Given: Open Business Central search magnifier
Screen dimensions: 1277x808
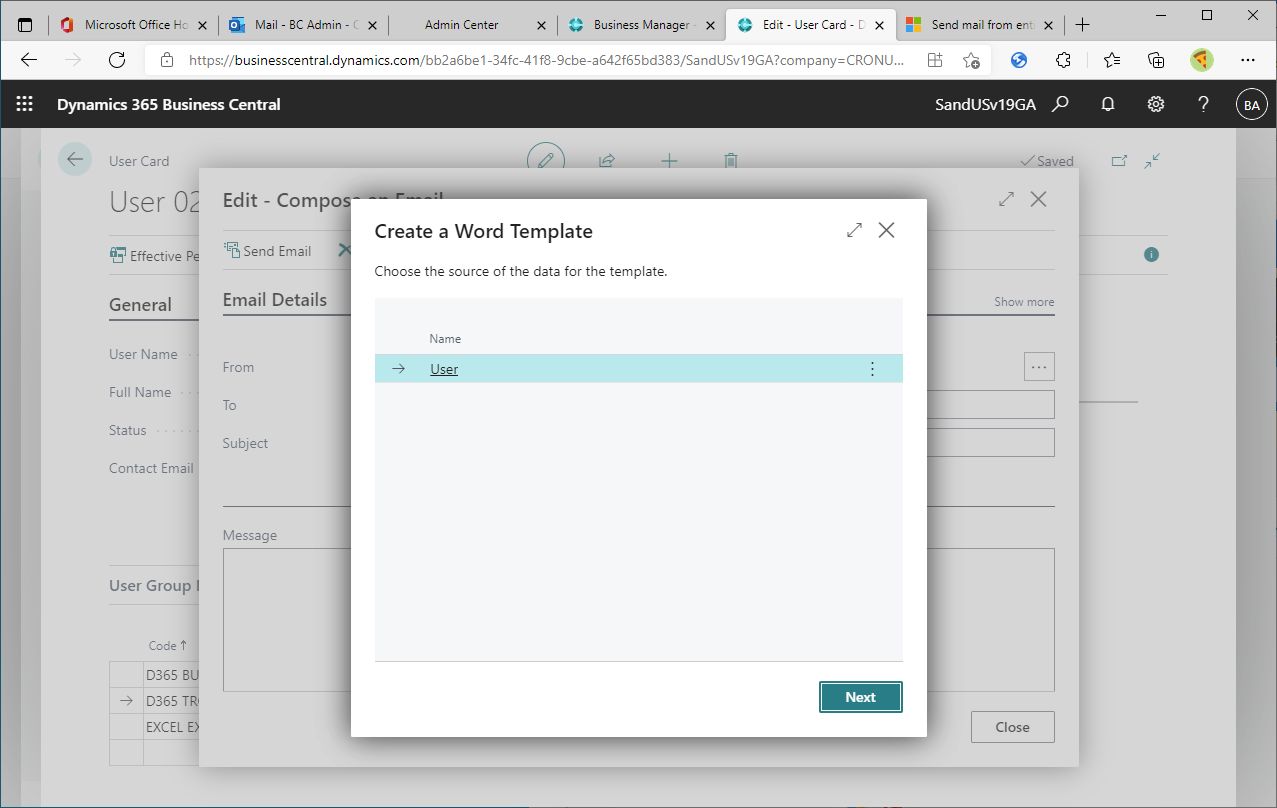Looking at the screenshot, I should click(x=1061, y=103).
